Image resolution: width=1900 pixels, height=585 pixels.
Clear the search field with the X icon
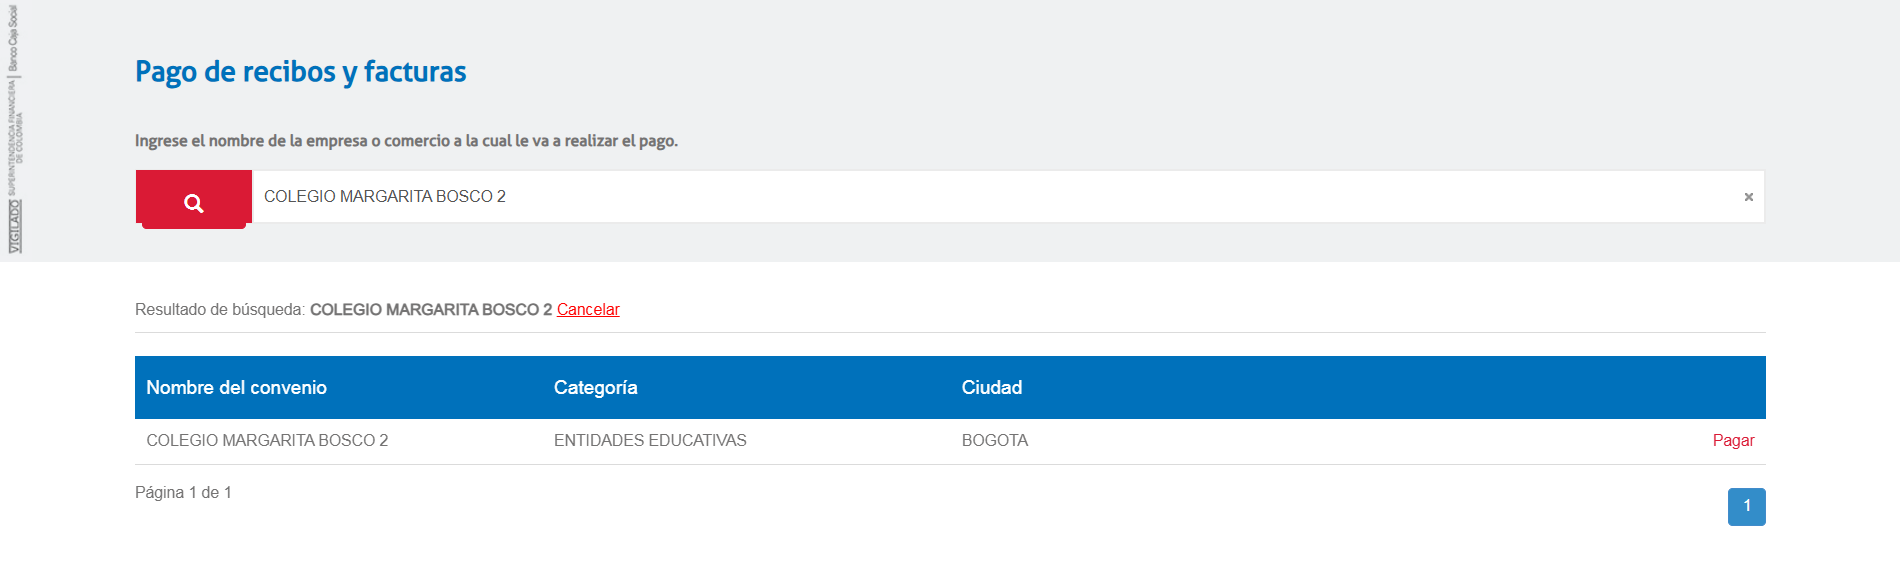coord(1748,197)
